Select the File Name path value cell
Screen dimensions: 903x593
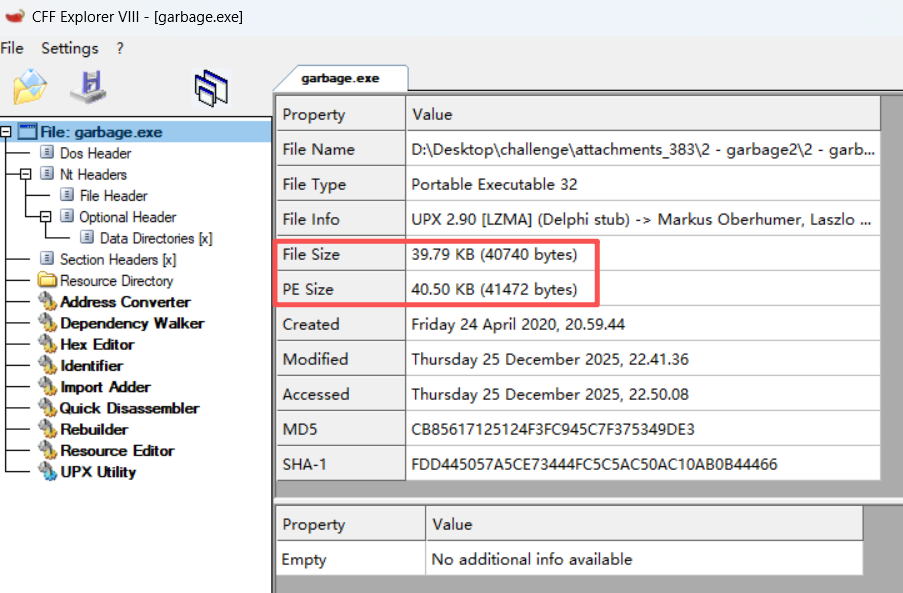pos(643,149)
